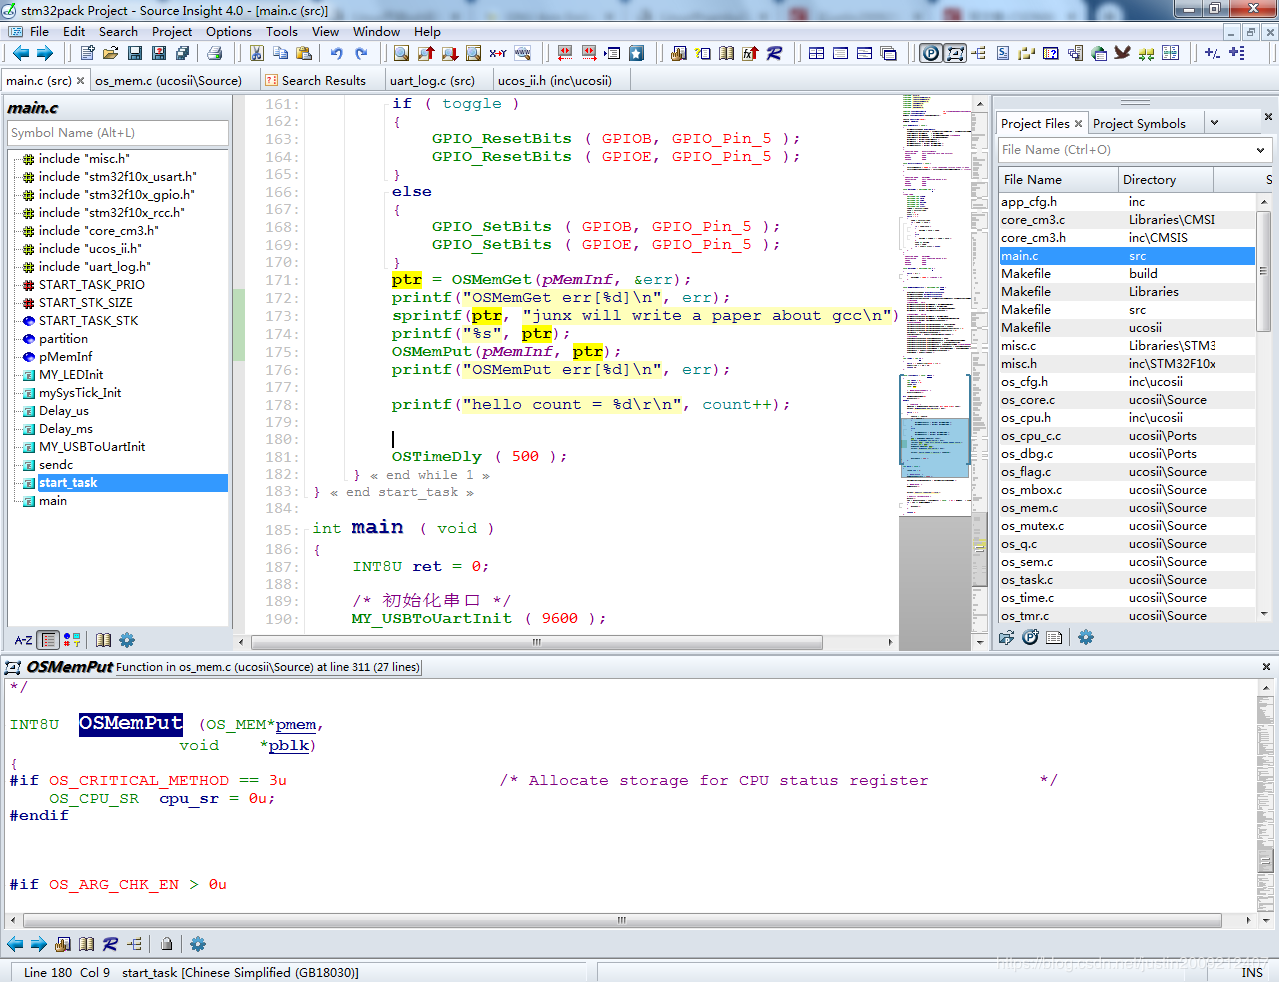Click the Symbol Name search field
This screenshot has height=982, width=1279.
118,133
